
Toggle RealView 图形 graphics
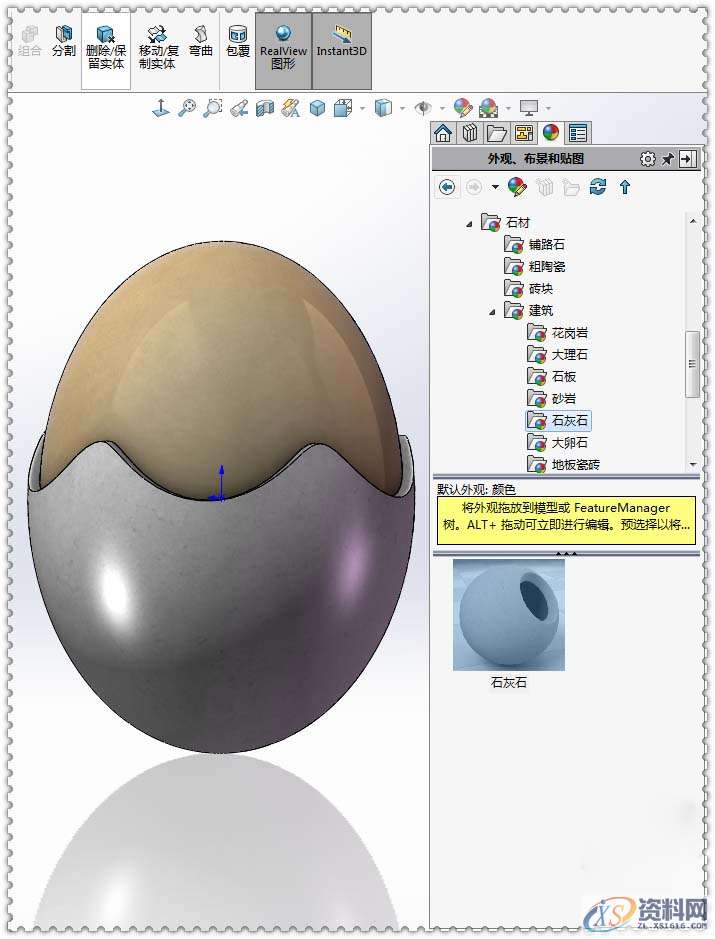pyautogui.click(x=283, y=49)
